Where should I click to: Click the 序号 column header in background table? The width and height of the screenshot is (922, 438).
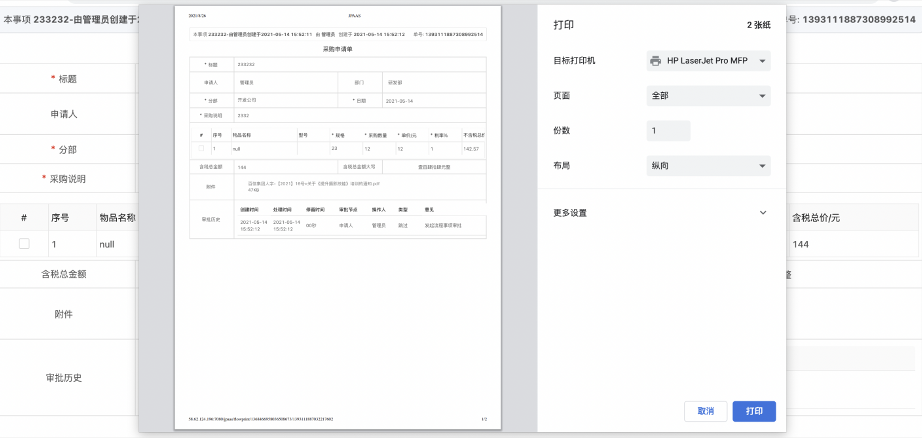point(60,218)
